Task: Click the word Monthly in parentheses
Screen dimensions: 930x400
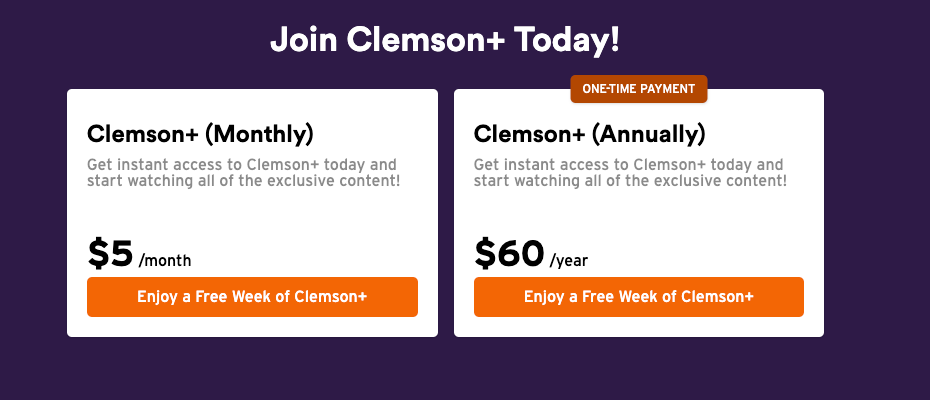Action: (x=258, y=133)
